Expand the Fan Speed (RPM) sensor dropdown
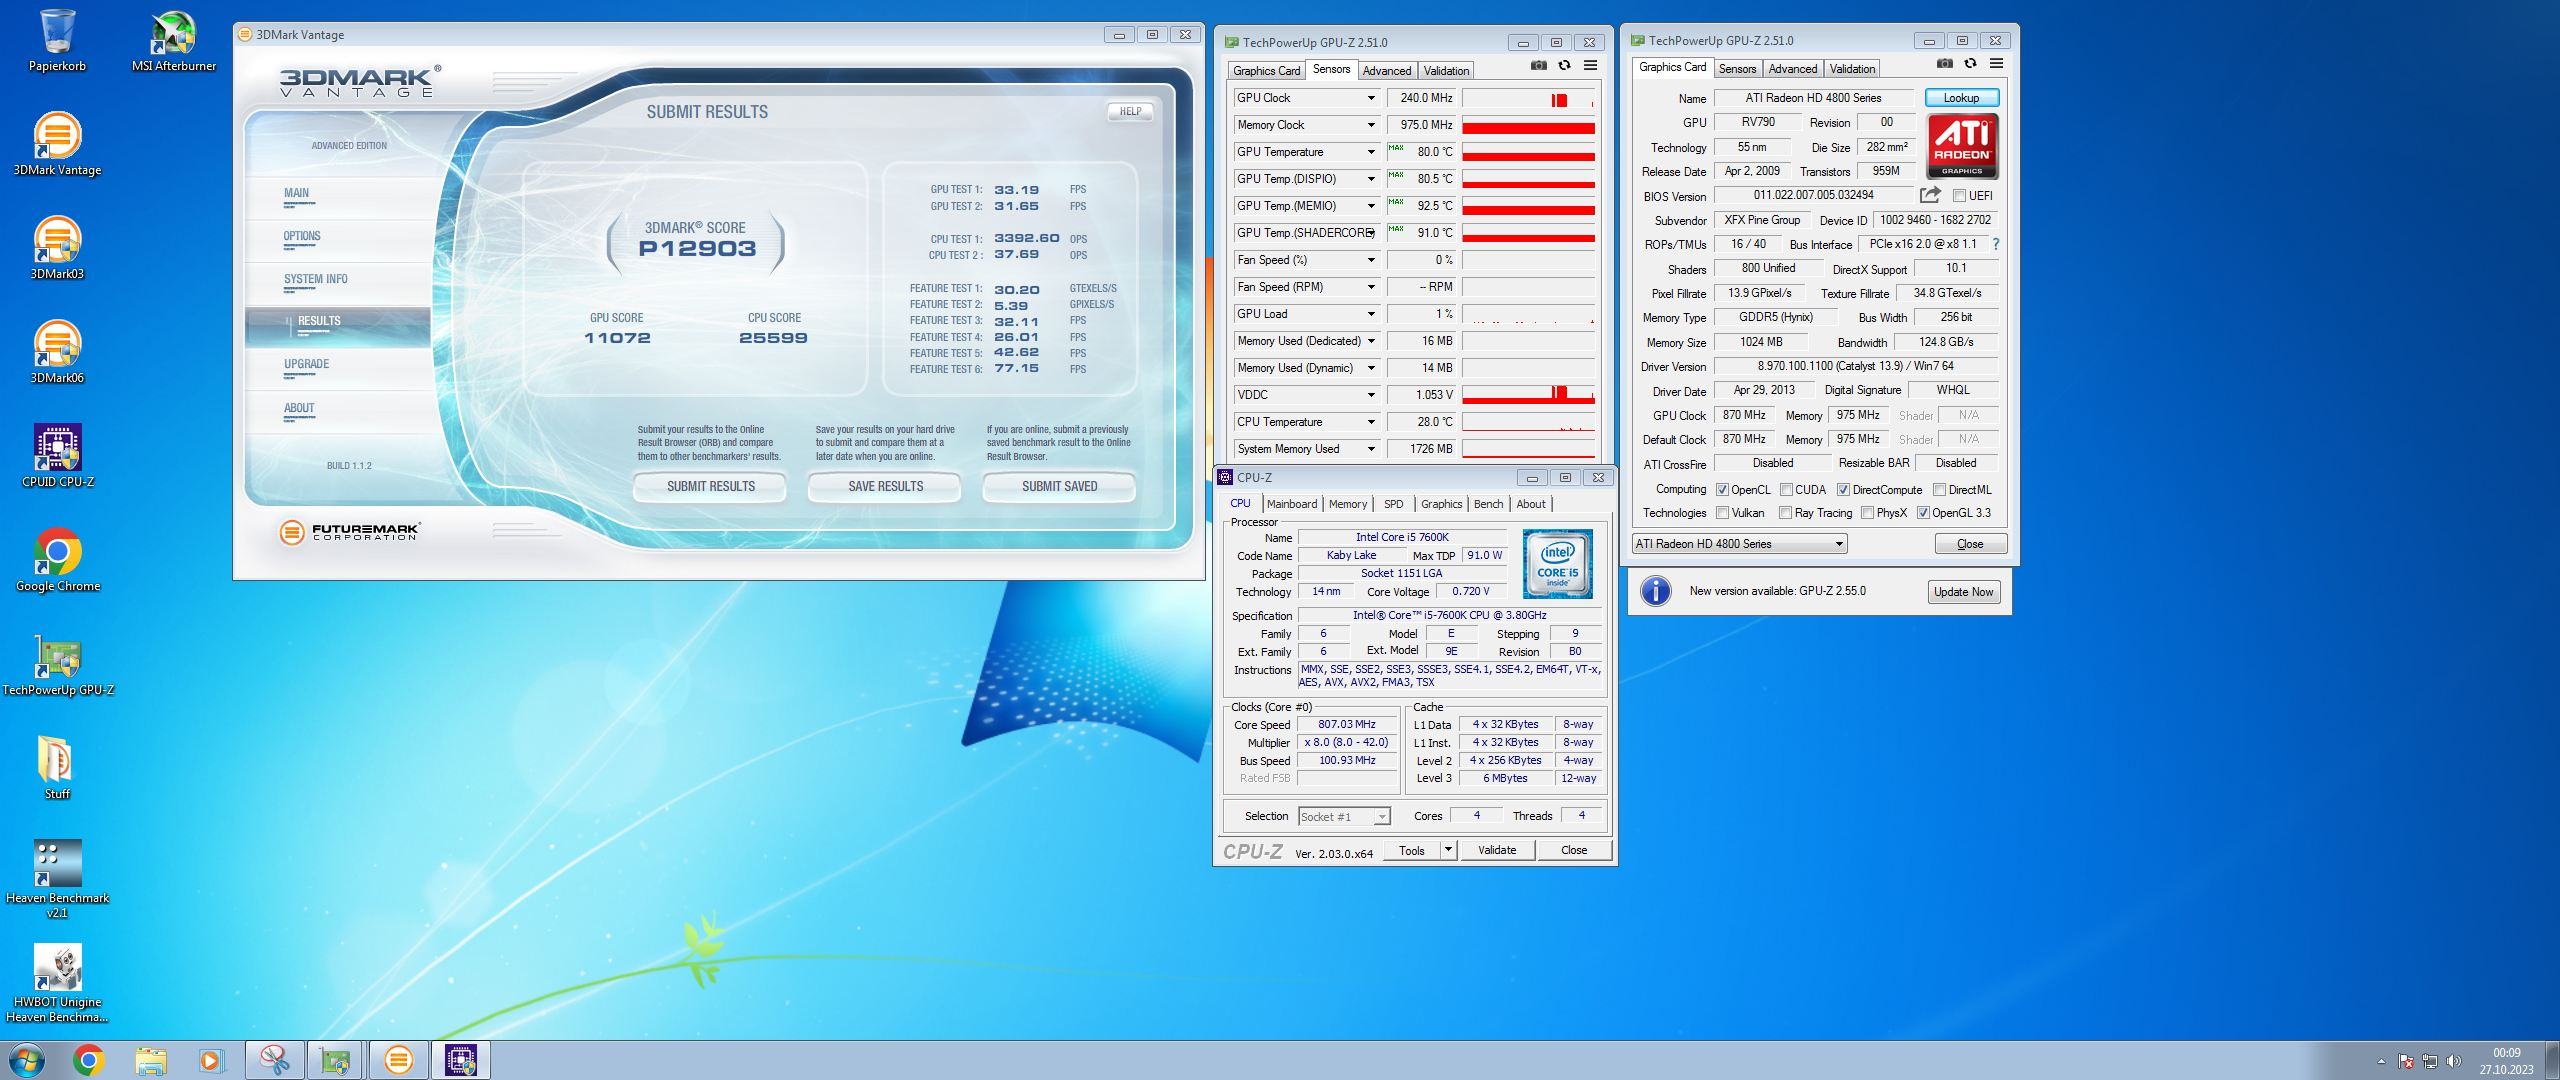The width and height of the screenshot is (2560, 1080). (x=1371, y=287)
